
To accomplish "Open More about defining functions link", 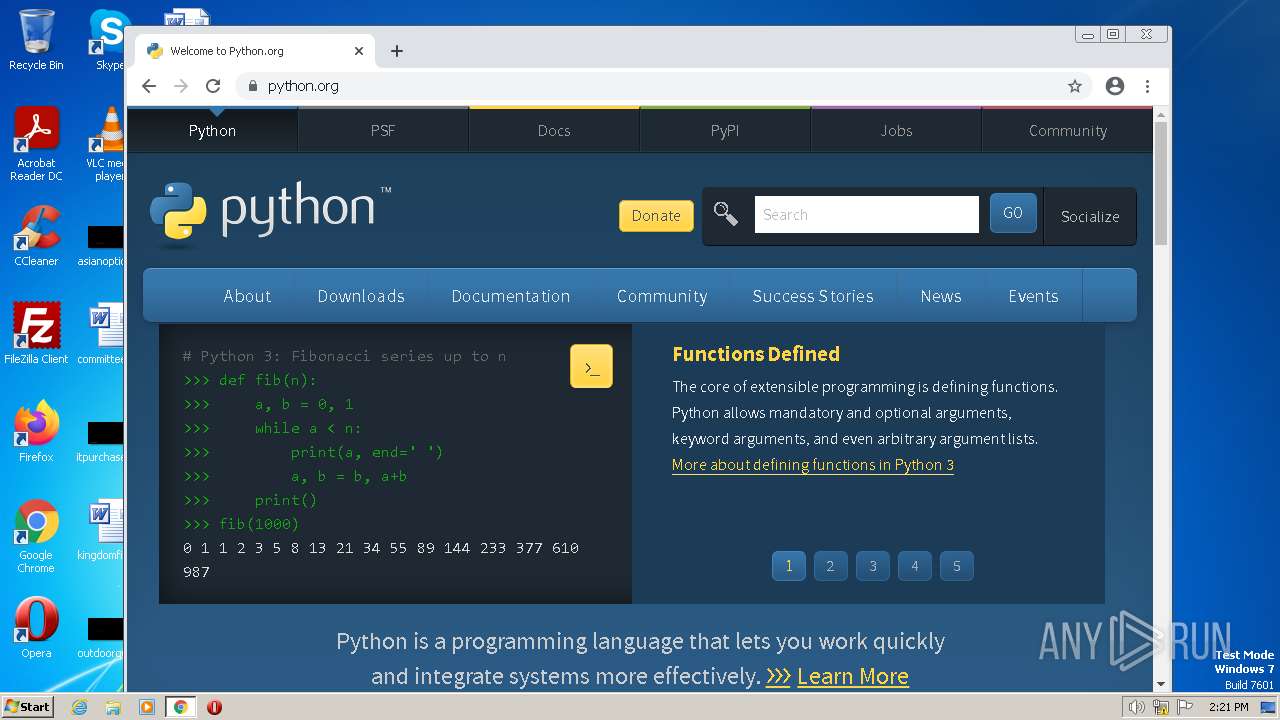I will [813, 465].
